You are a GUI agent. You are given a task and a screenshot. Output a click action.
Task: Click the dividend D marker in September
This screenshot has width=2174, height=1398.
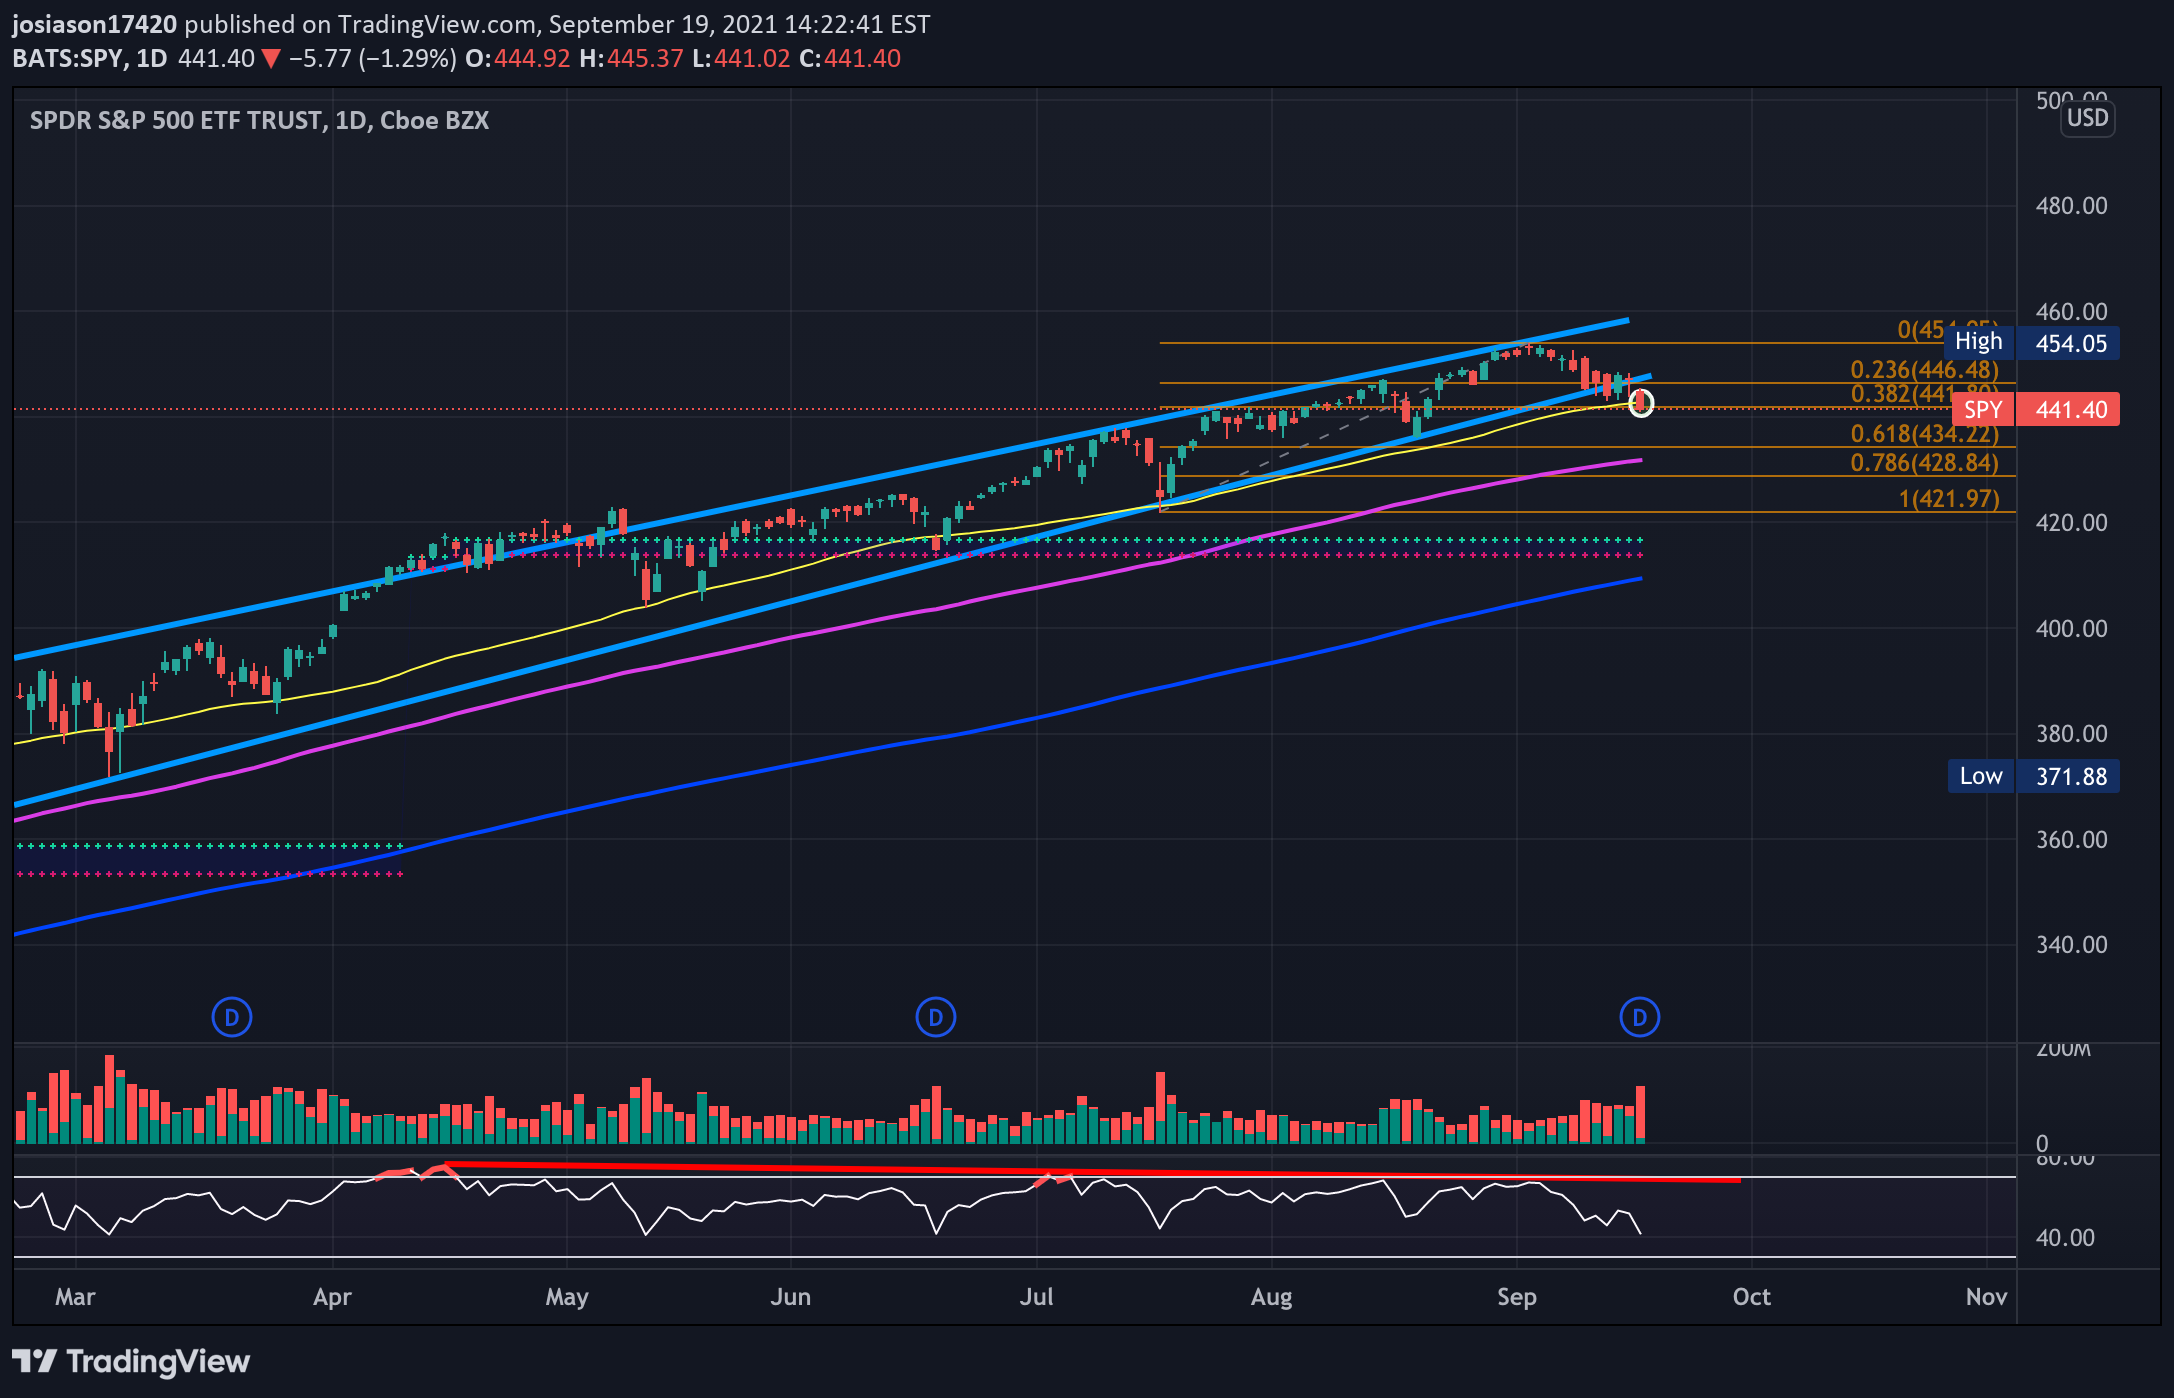pos(1640,1018)
